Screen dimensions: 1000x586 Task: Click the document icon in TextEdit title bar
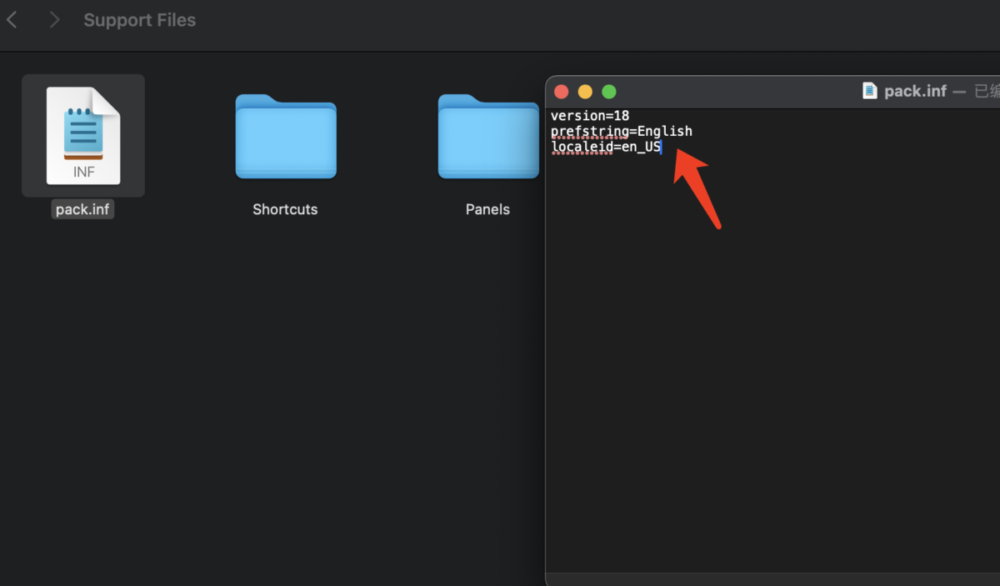pos(870,91)
